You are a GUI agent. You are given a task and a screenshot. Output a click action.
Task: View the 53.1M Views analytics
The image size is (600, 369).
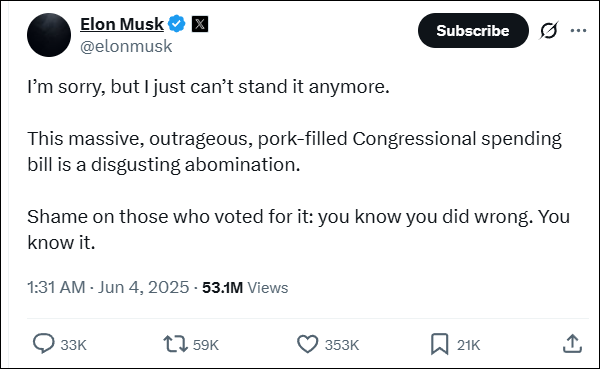click(x=245, y=287)
